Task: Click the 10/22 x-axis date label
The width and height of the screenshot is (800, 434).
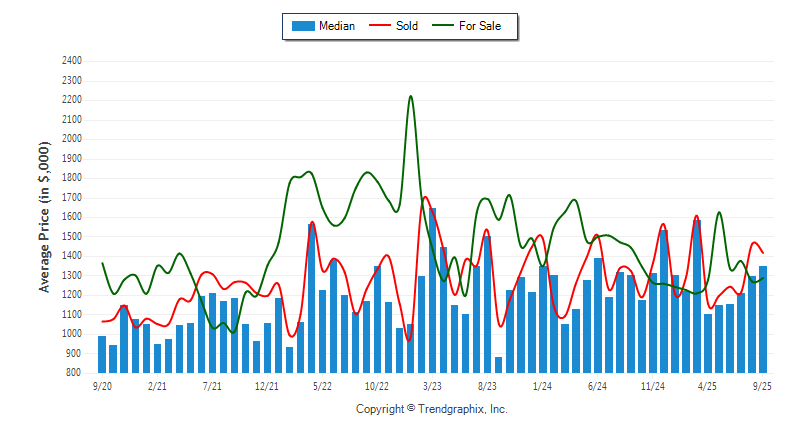Action: 377,385
